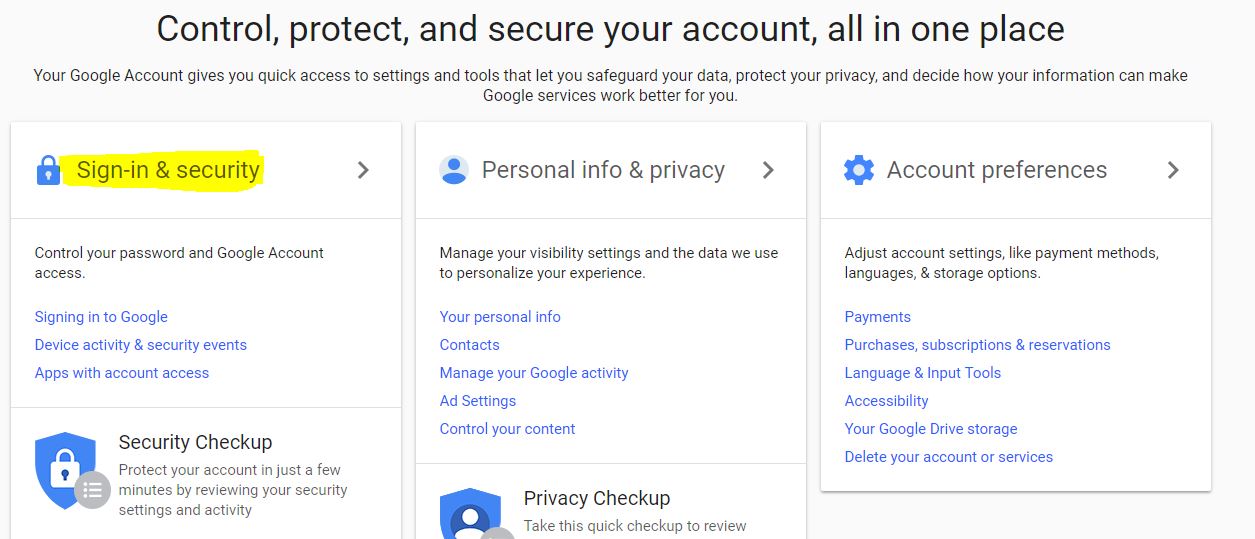The width and height of the screenshot is (1255, 539).
Task: Expand Account preferences chevron arrow
Action: (1173, 170)
